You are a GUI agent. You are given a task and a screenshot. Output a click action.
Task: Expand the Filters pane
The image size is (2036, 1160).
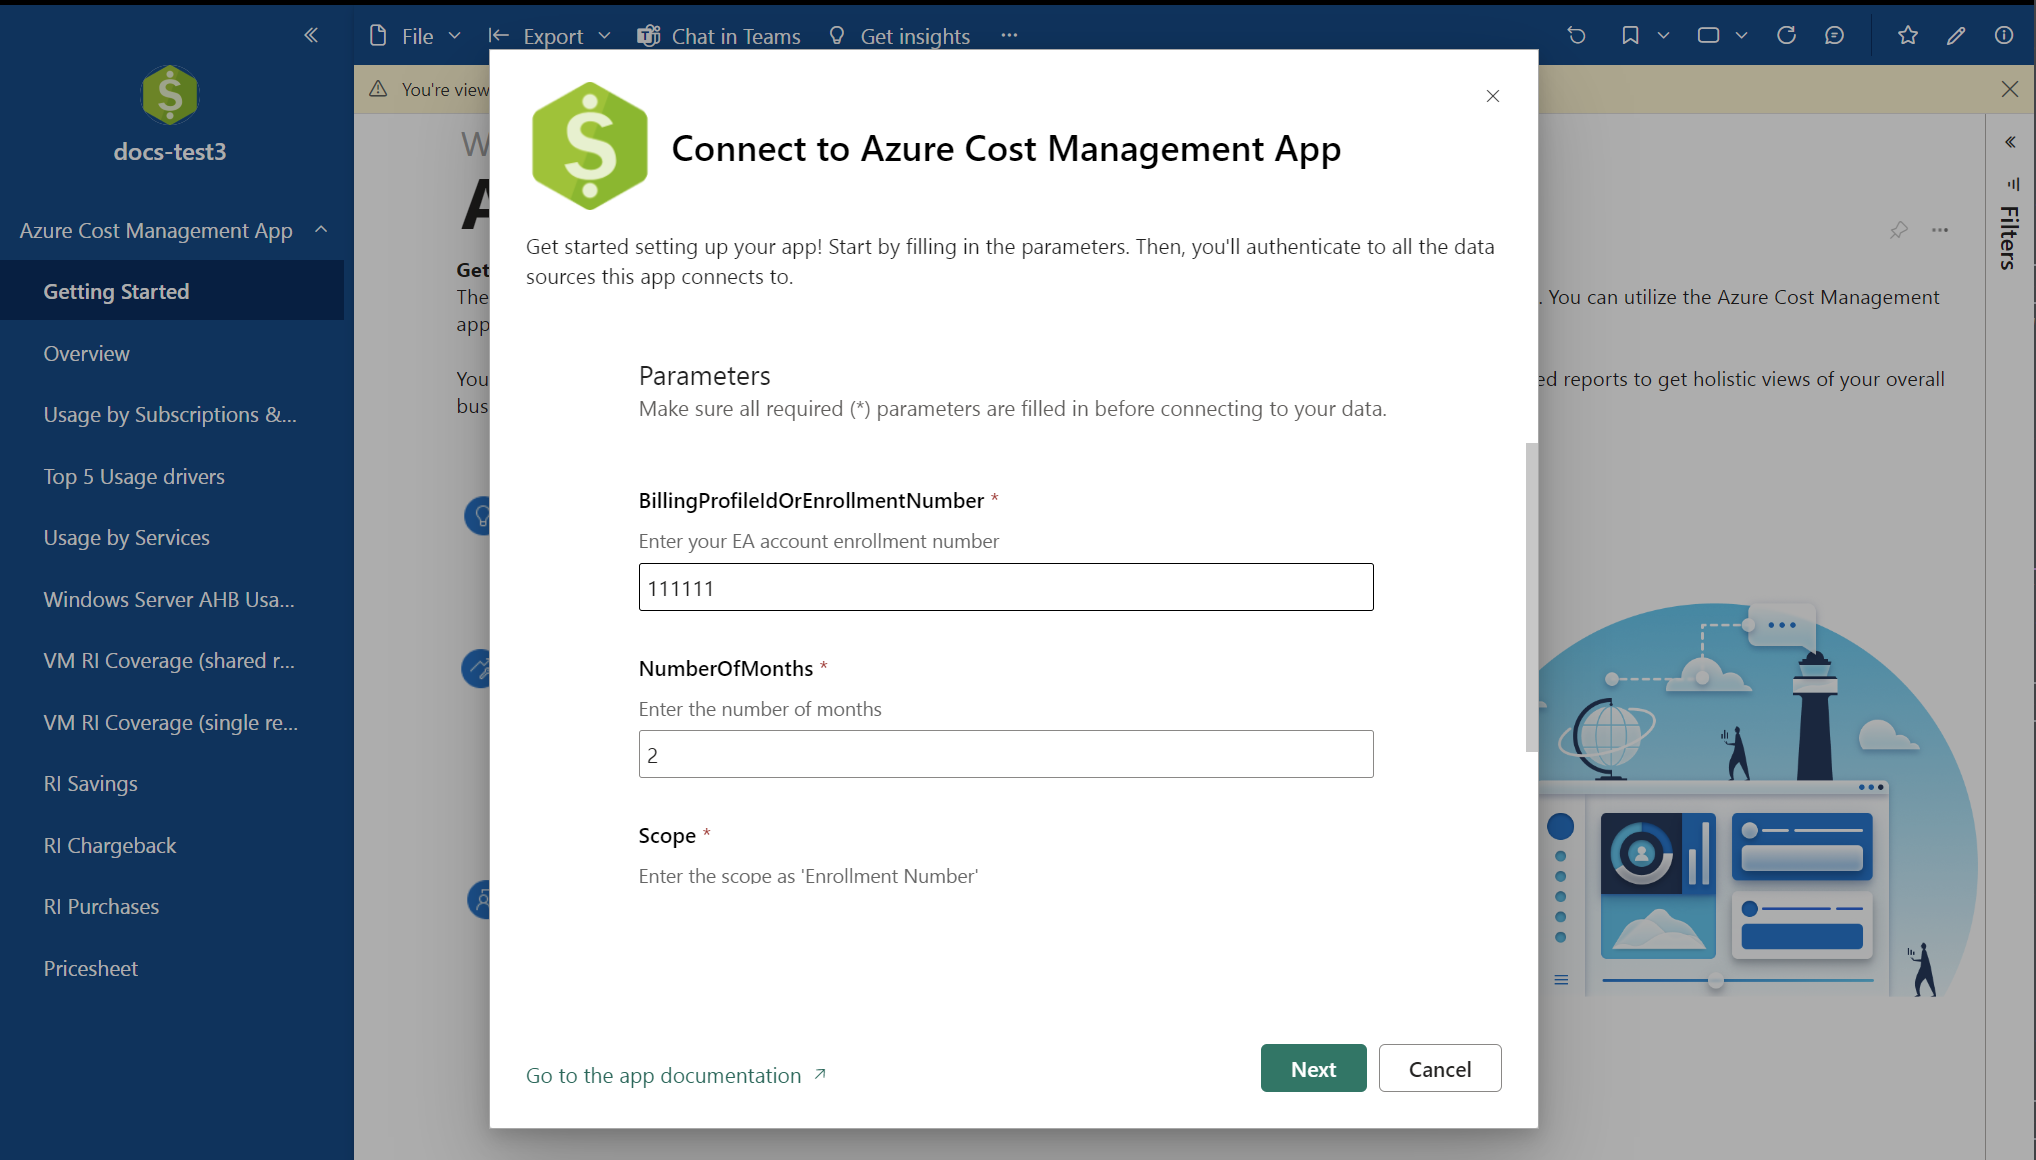point(2010,142)
